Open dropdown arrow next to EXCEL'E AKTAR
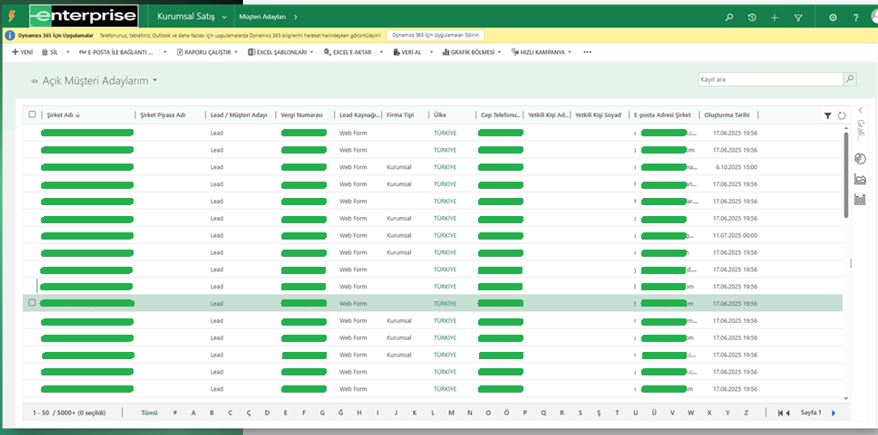The width and height of the screenshot is (878, 435). (x=381, y=52)
